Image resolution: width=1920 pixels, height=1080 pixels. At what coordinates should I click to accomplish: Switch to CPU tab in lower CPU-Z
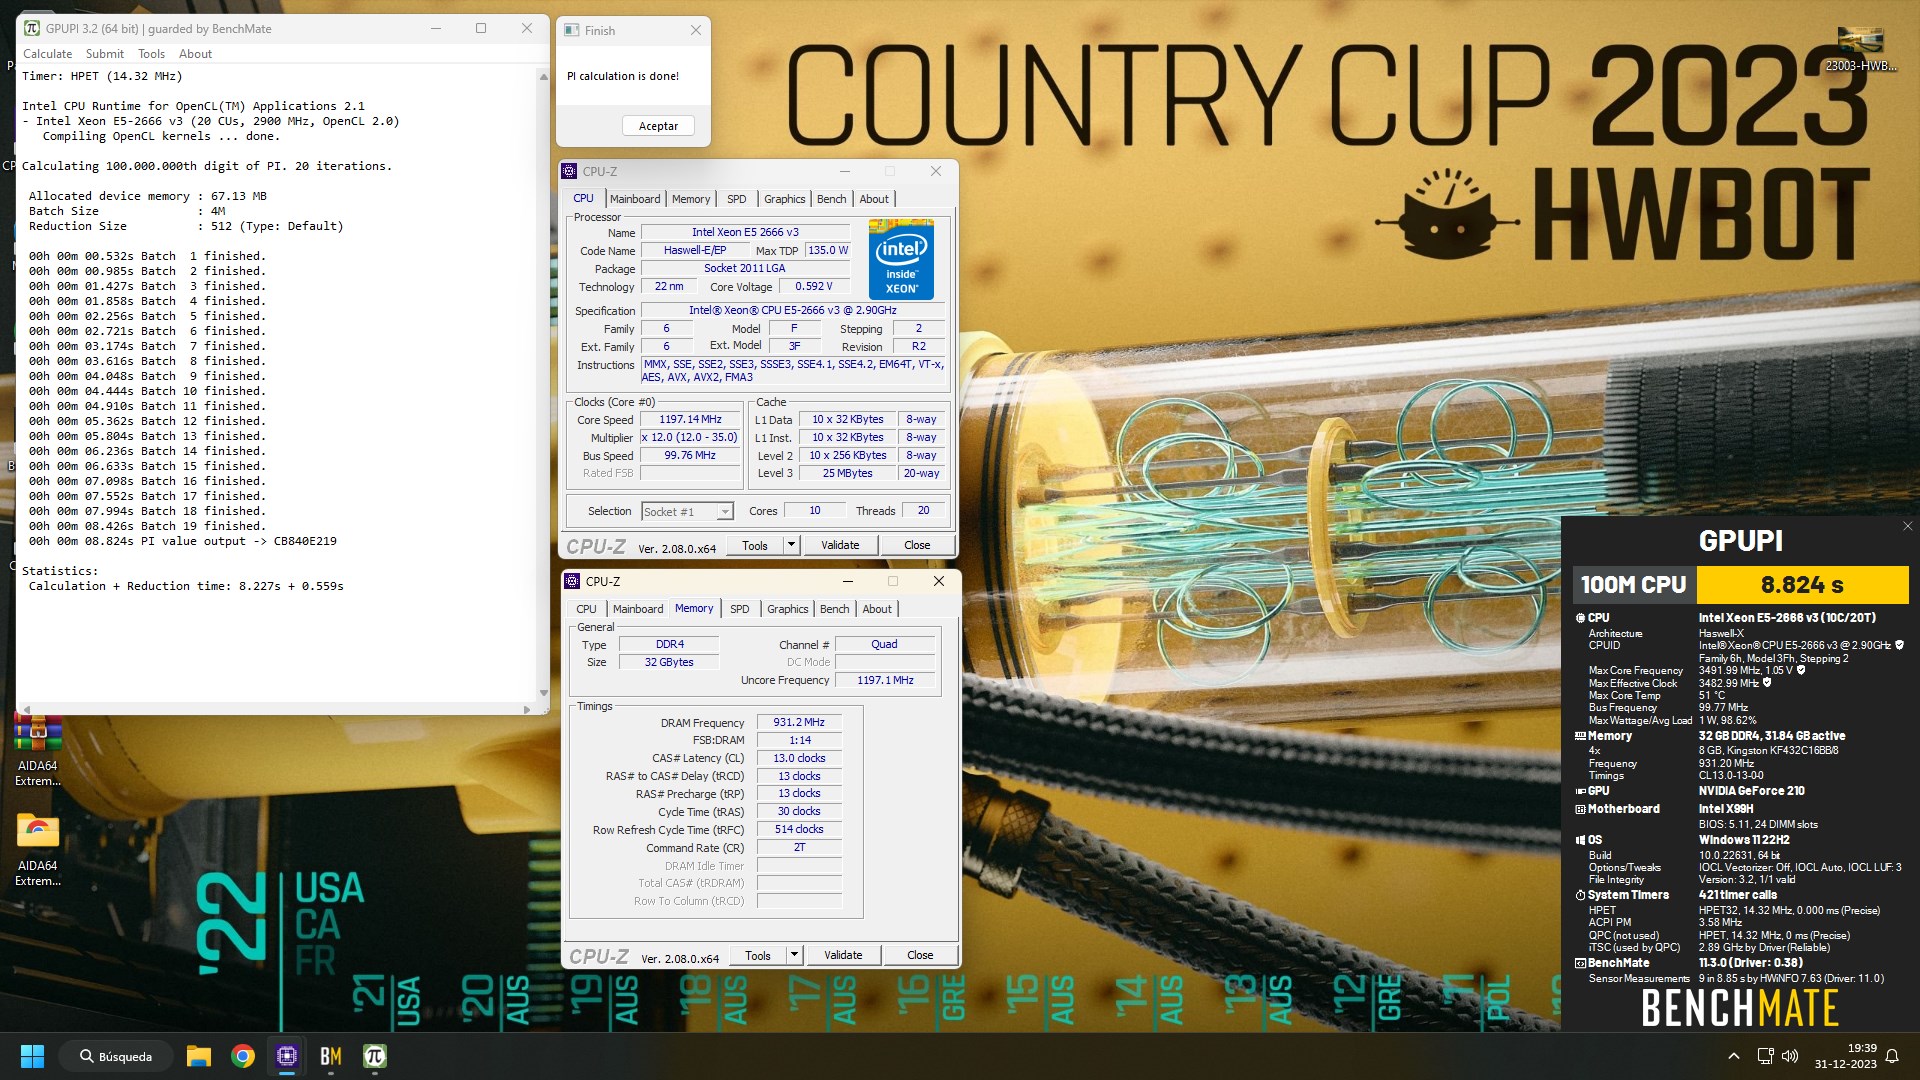pos(586,609)
